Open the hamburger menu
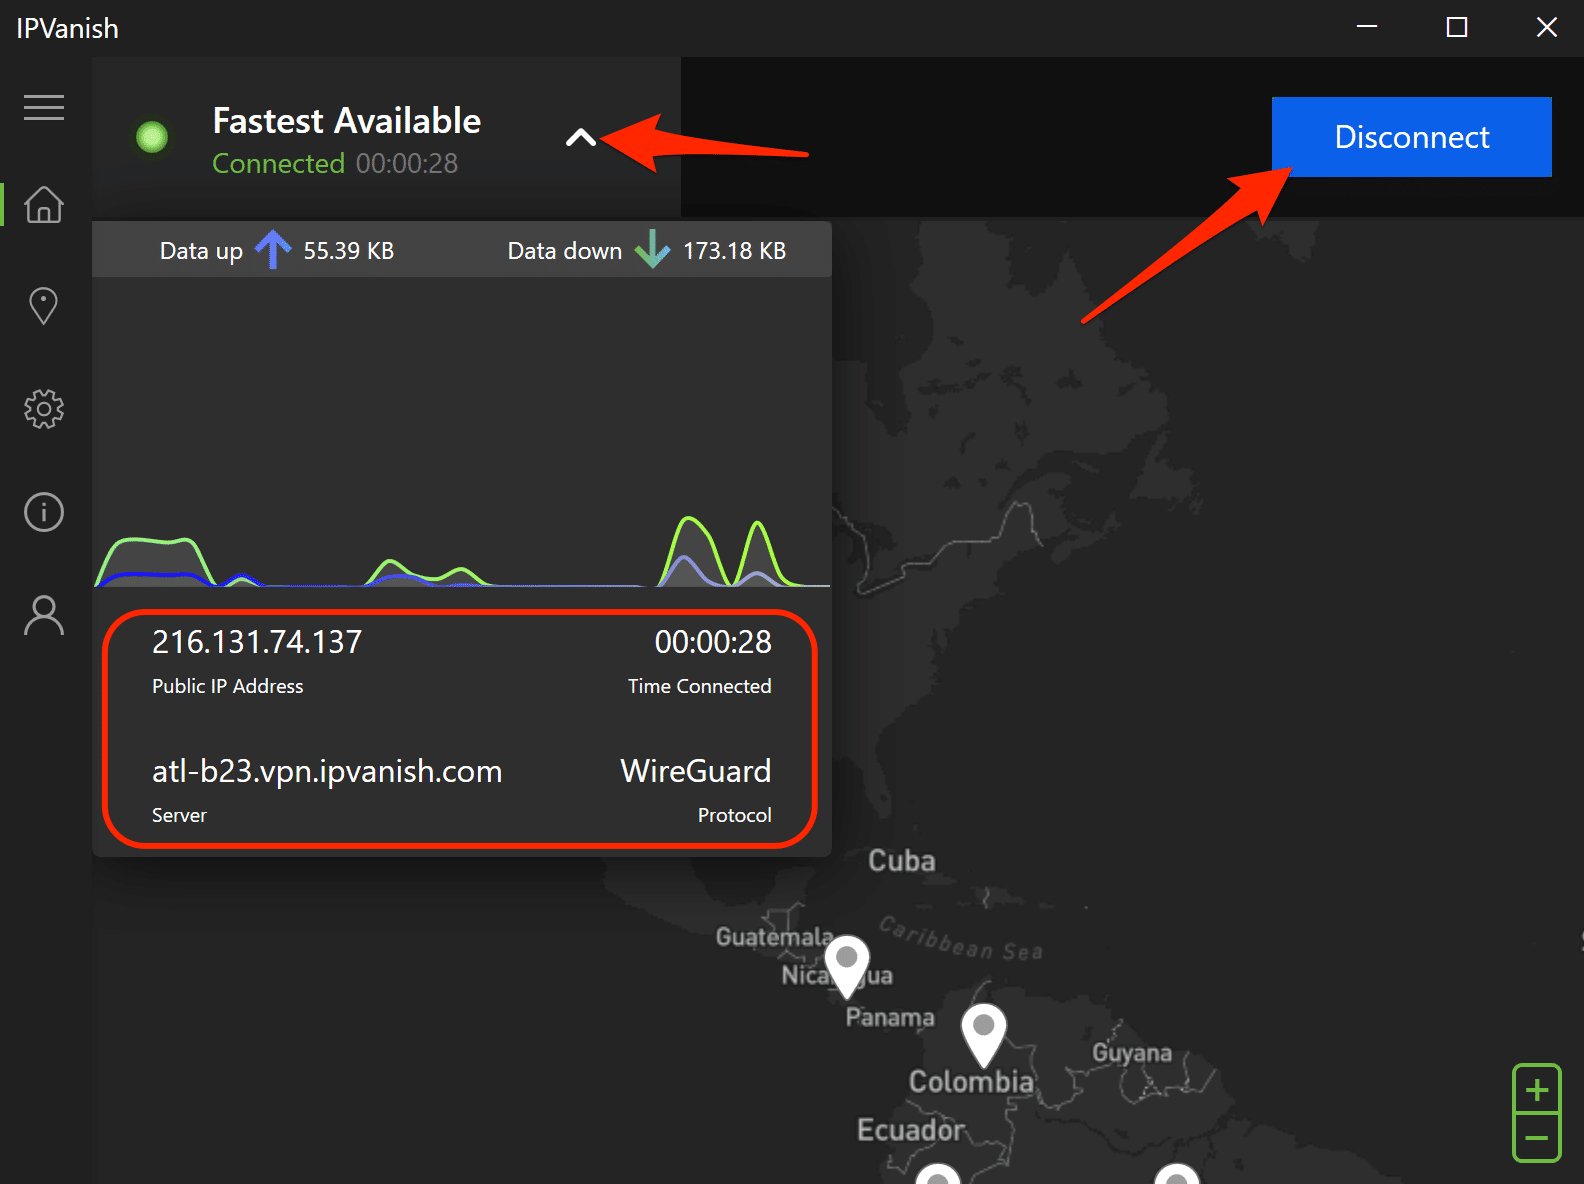Image resolution: width=1584 pixels, height=1184 pixels. click(x=44, y=107)
